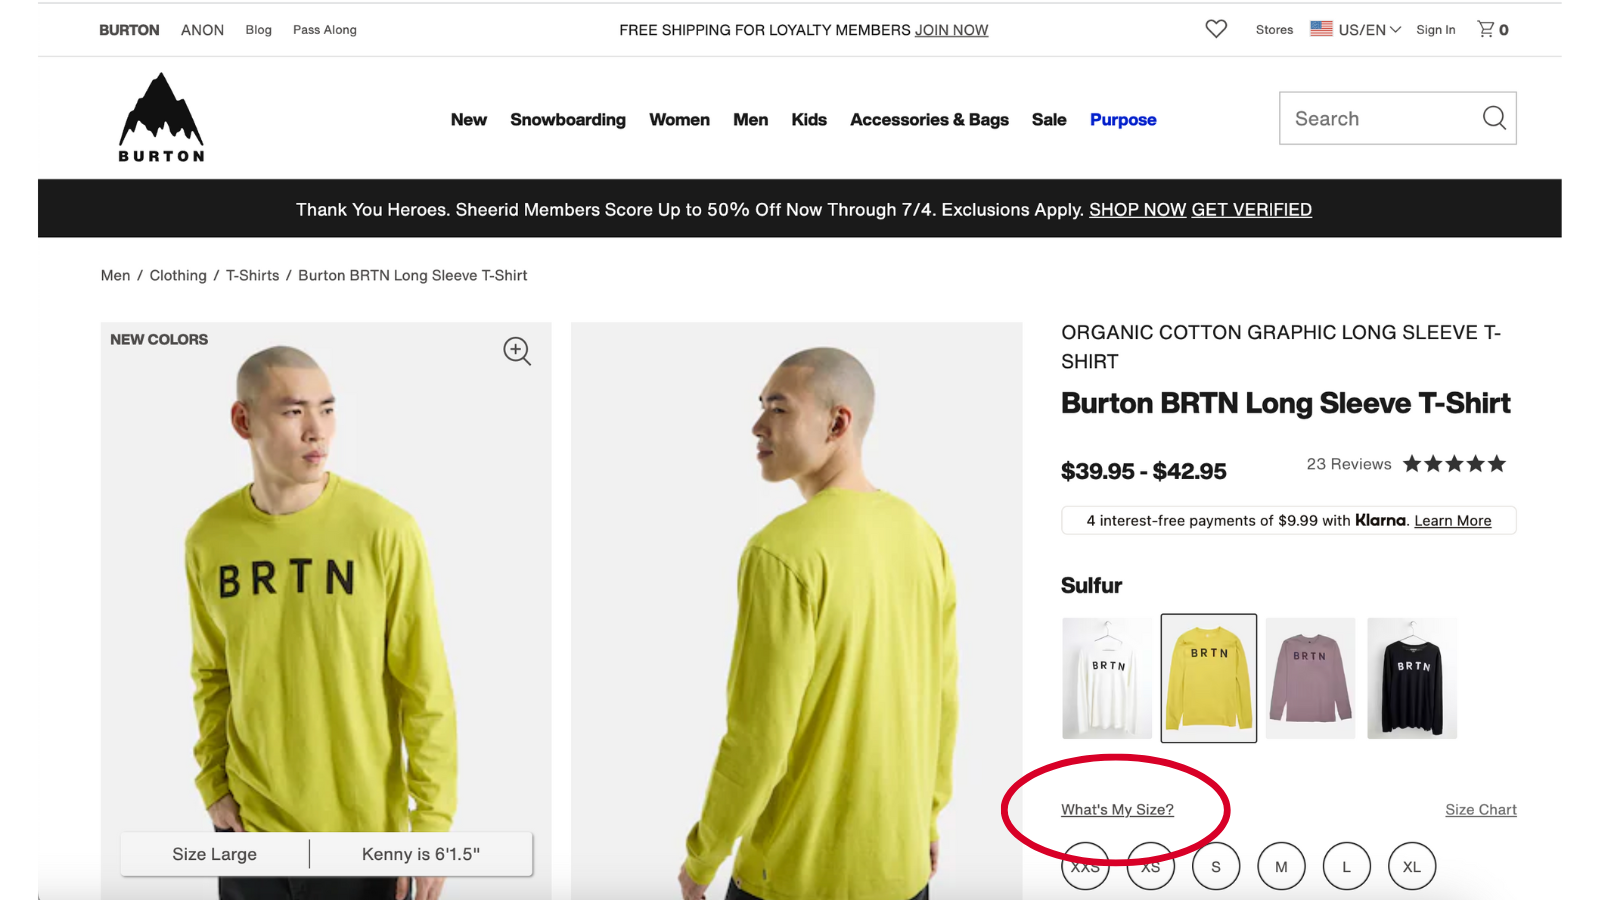Expand the US/EN language dropdown

pos(1369,30)
